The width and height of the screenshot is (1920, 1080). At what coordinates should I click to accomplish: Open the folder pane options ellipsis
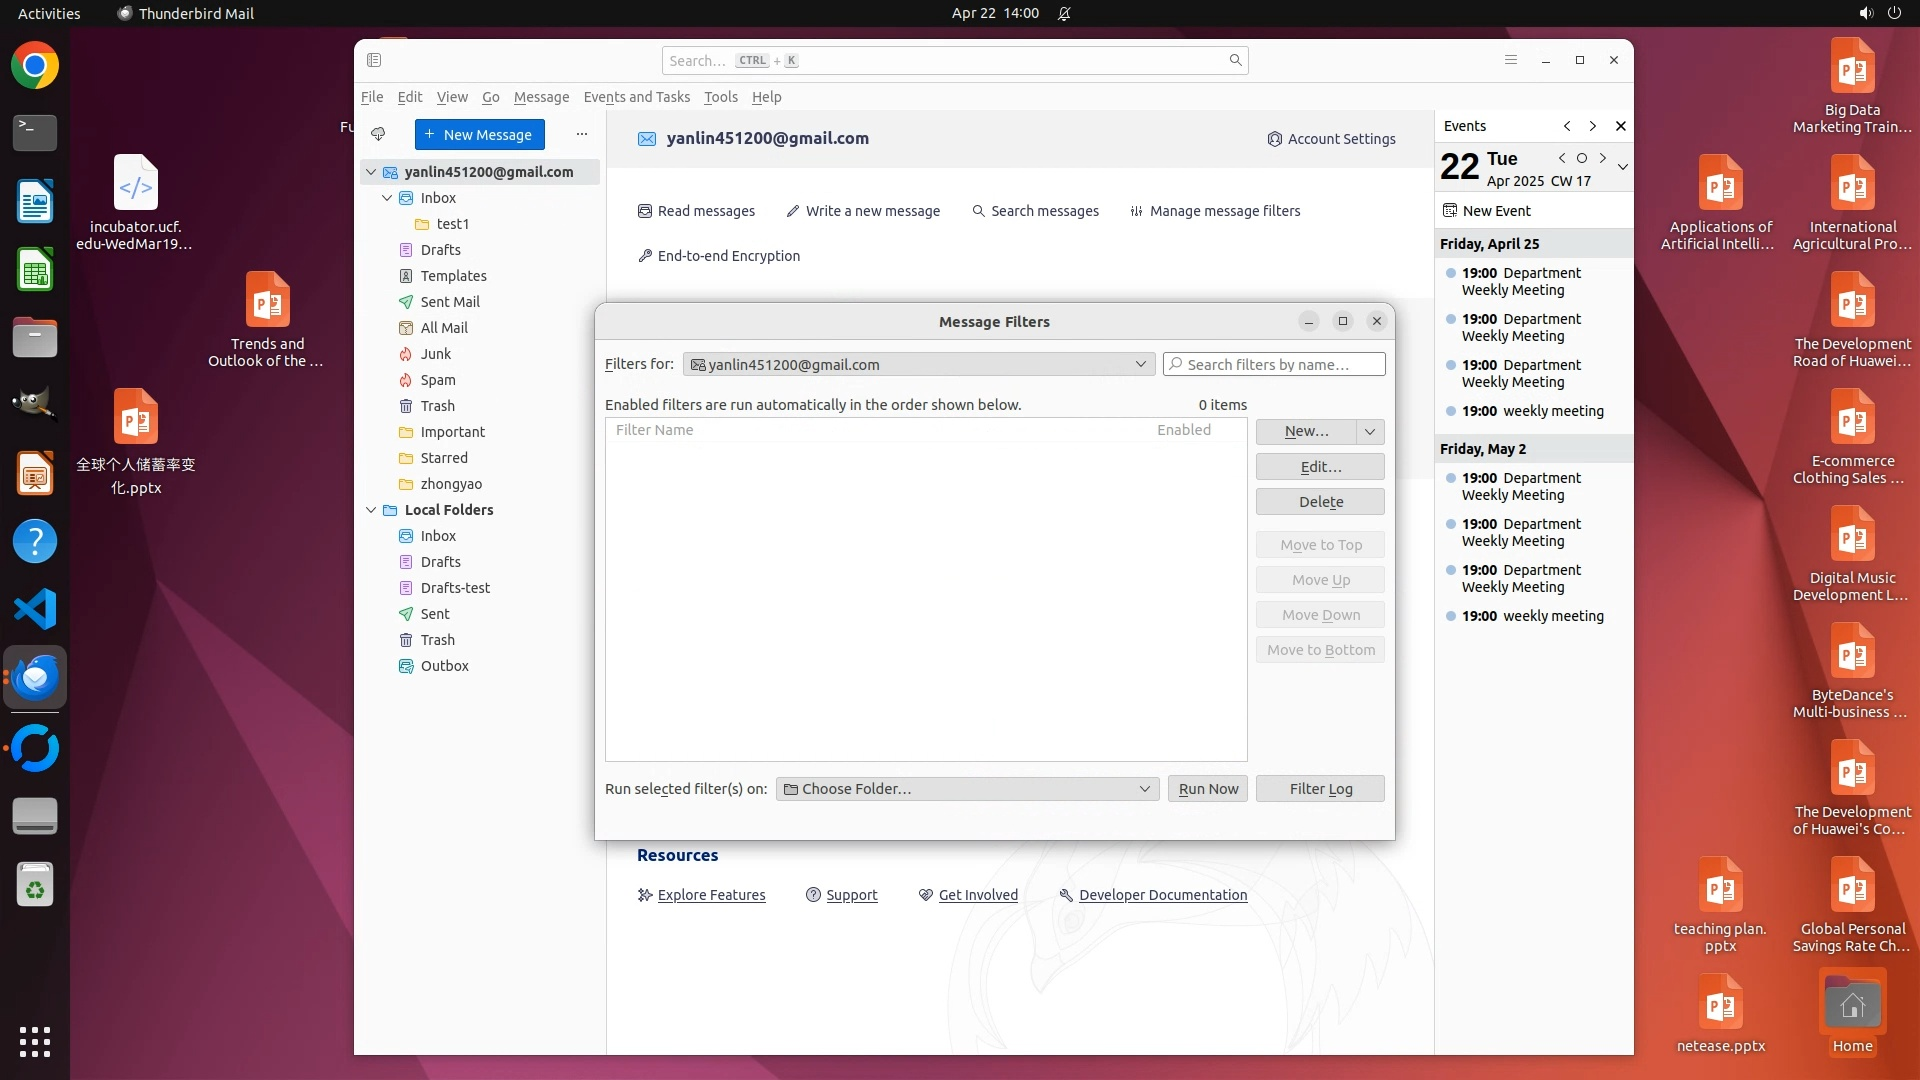click(582, 134)
